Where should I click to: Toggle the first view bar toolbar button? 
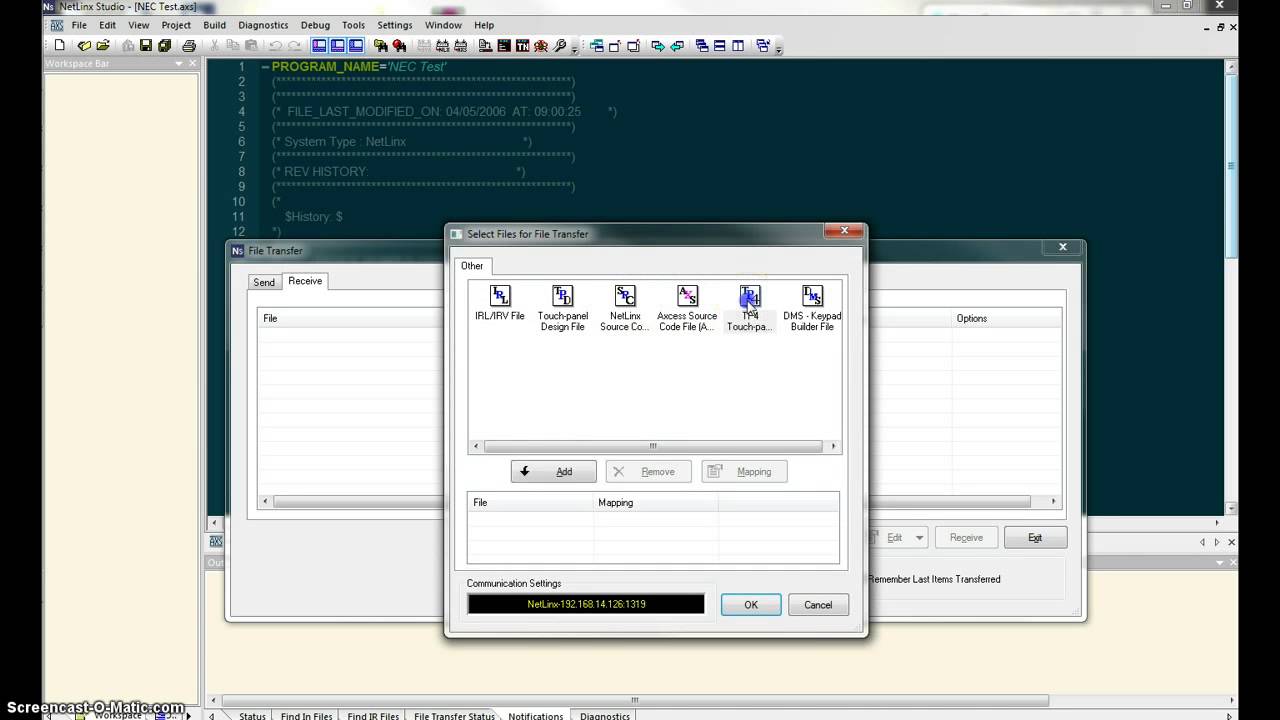coord(319,45)
